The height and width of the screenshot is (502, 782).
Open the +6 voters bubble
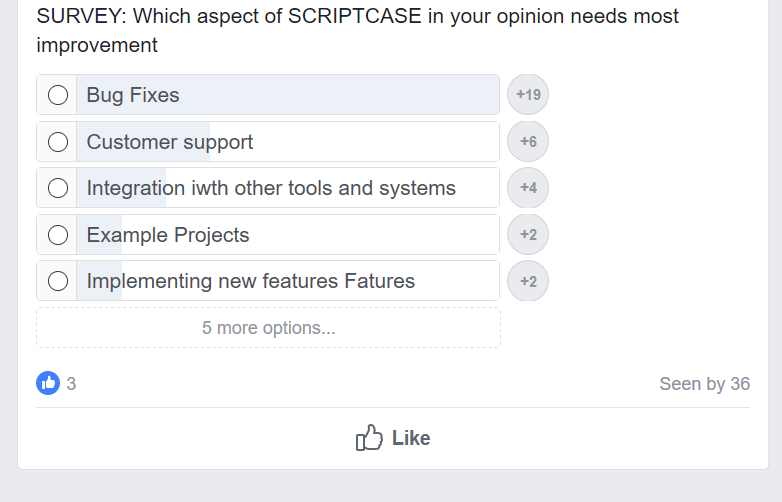point(528,142)
